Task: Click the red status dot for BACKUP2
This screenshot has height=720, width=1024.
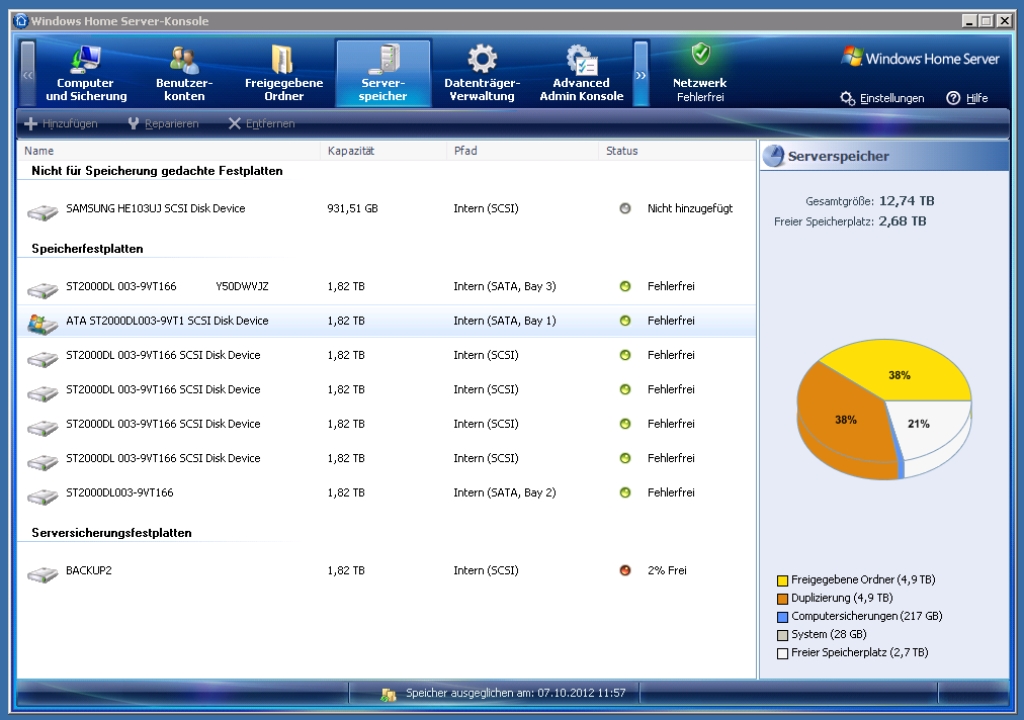Action: (625, 570)
